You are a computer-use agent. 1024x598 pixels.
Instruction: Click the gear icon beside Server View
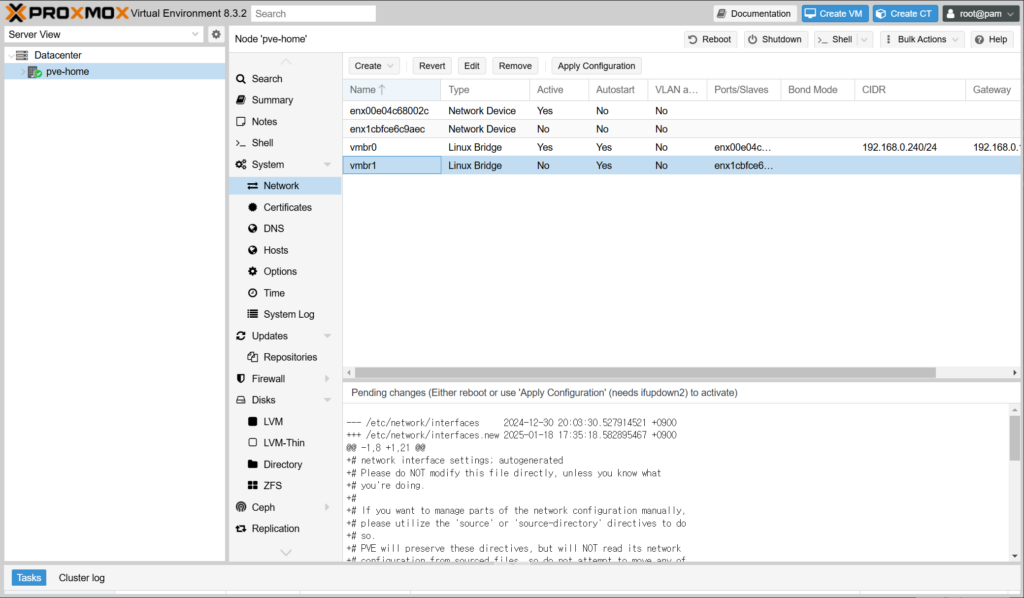coord(215,34)
